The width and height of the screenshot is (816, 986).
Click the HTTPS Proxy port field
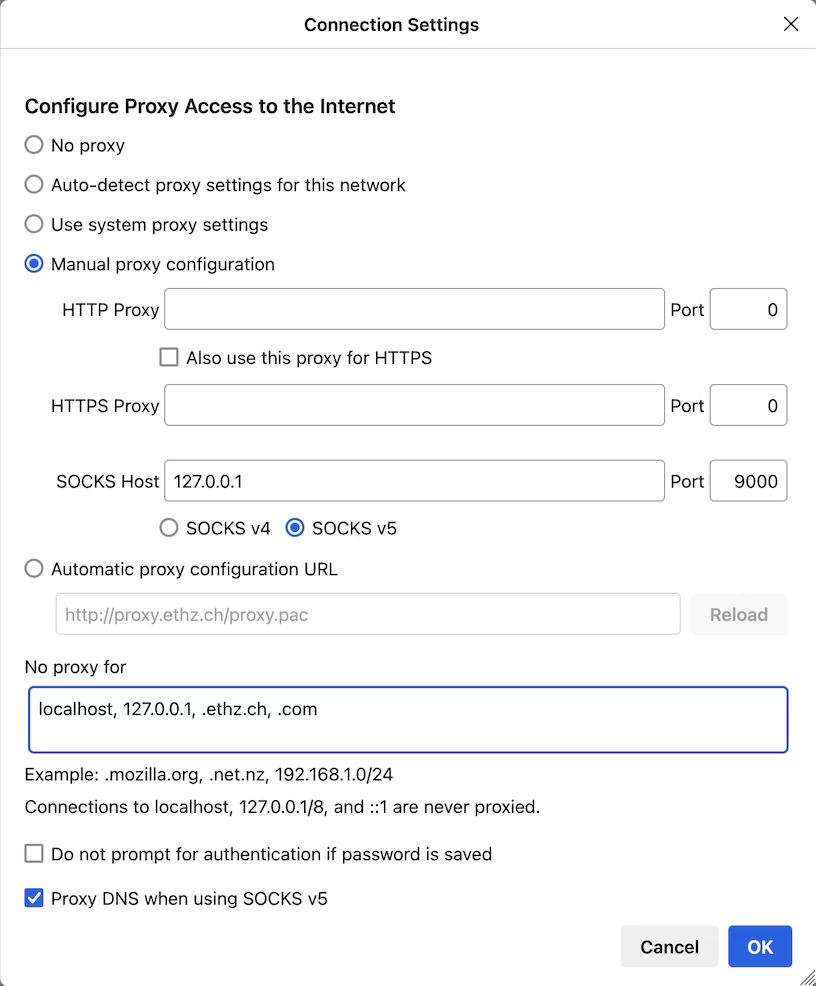[748, 406]
